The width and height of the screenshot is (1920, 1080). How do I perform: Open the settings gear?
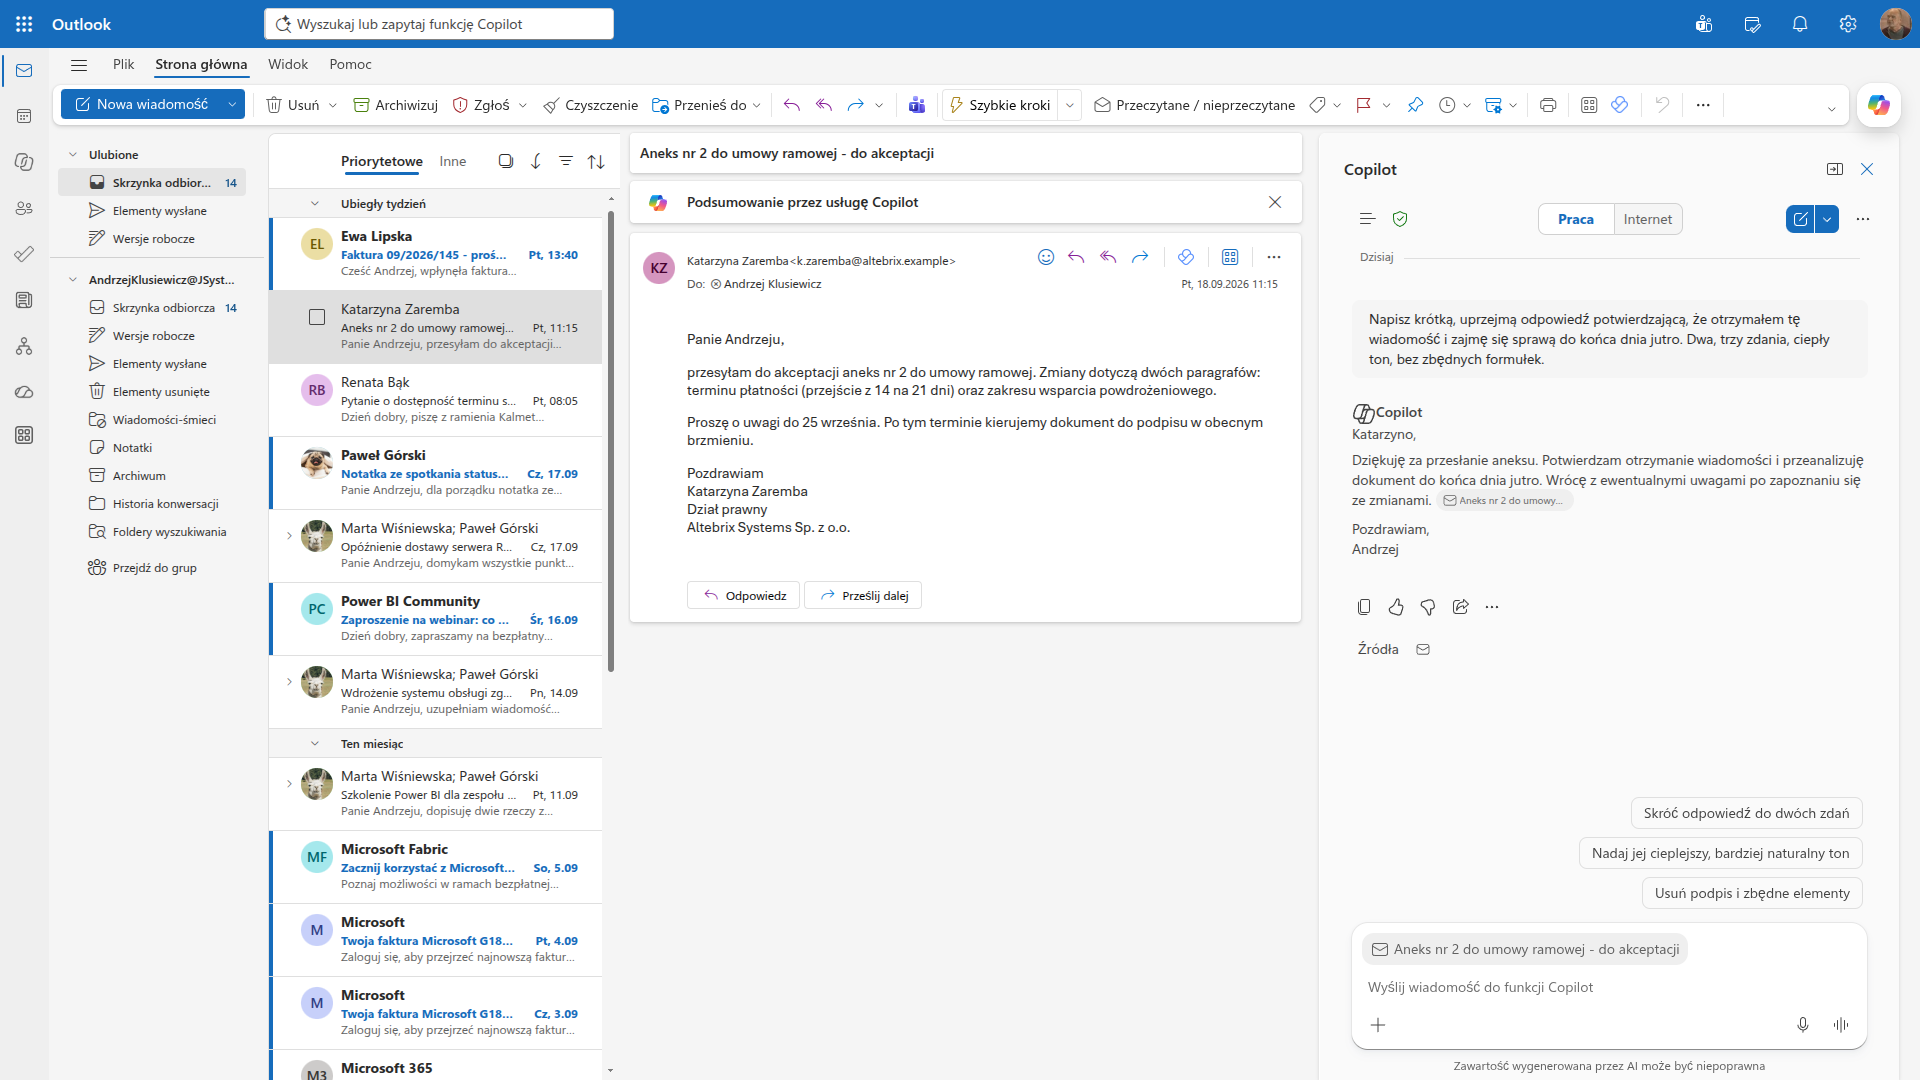click(1848, 24)
